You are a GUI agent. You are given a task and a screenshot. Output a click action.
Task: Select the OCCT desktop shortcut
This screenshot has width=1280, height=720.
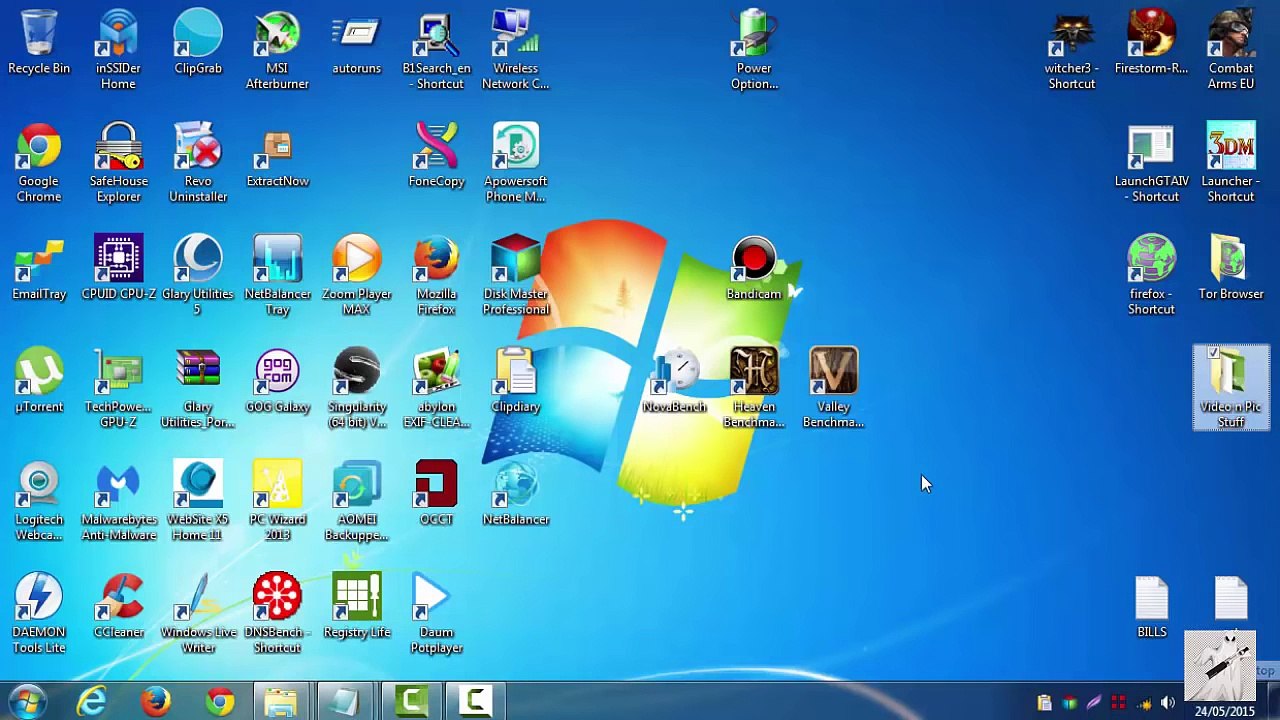tap(436, 493)
